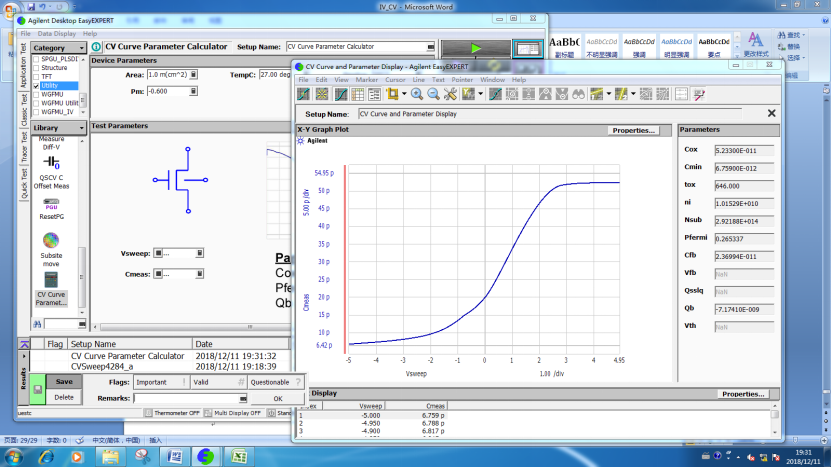Check the WGFMU_IV category checkbox
831x468 pixels.
pos(36,112)
